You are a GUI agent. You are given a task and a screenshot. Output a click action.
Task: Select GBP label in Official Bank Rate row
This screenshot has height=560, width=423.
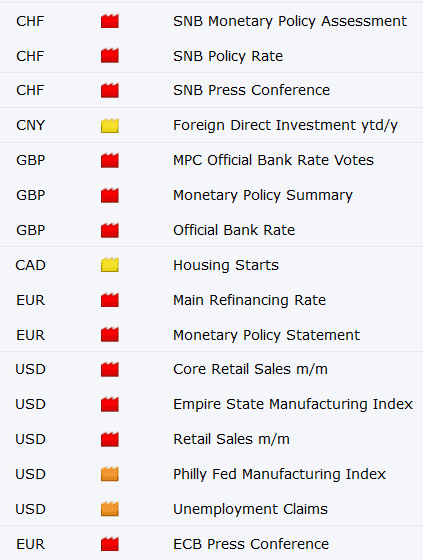31,230
